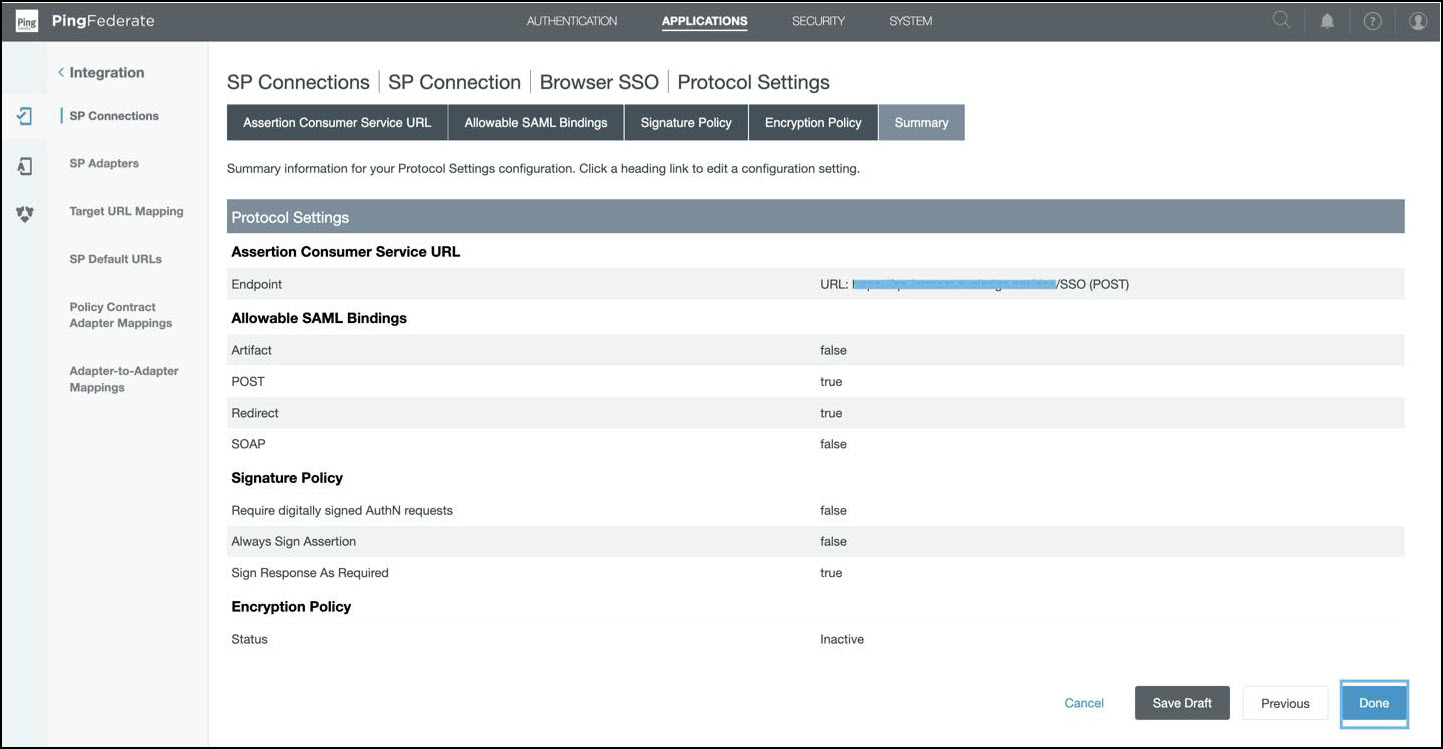This screenshot has height=749, width=1443.
Task: Click the Ping logo icon
Action: click(26, 21)
